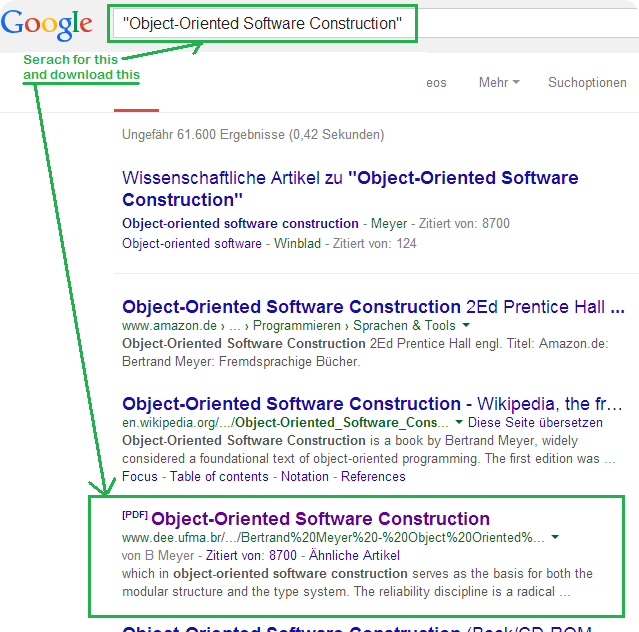Viewport: 639px width, 632px height.
Task: Click "Zitiert von: 124" next to Winblad
Action: click(x=375, y=243)
